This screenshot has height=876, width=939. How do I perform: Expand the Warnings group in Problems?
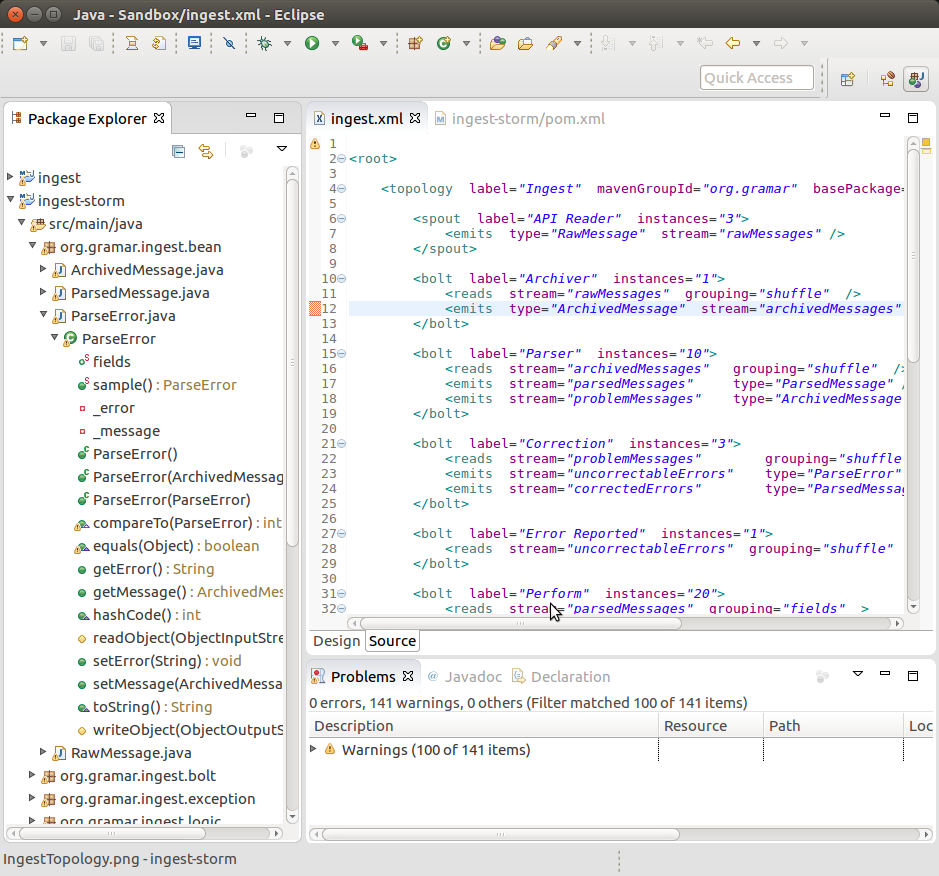(314, 749)
